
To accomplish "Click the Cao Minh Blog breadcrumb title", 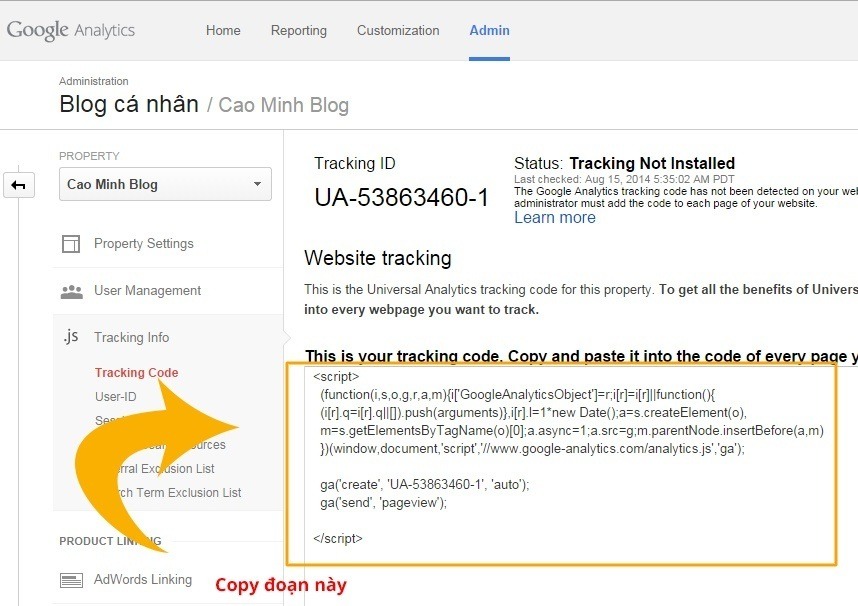I will 283,105.
